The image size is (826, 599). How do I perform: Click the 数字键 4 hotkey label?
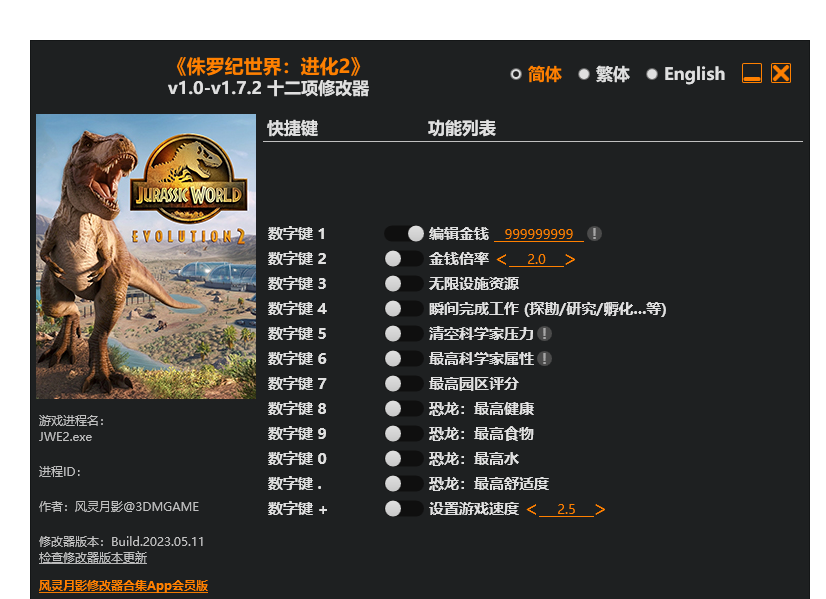(x=297, y=309)
